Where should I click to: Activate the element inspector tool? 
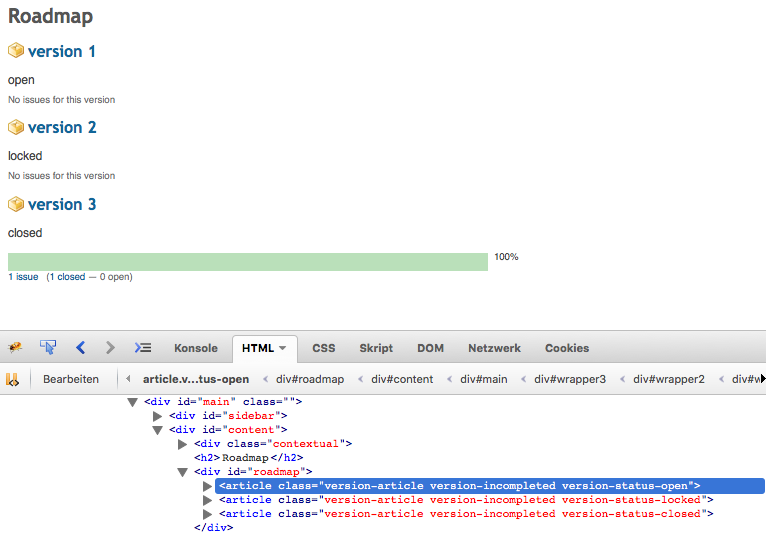(48, 348)
